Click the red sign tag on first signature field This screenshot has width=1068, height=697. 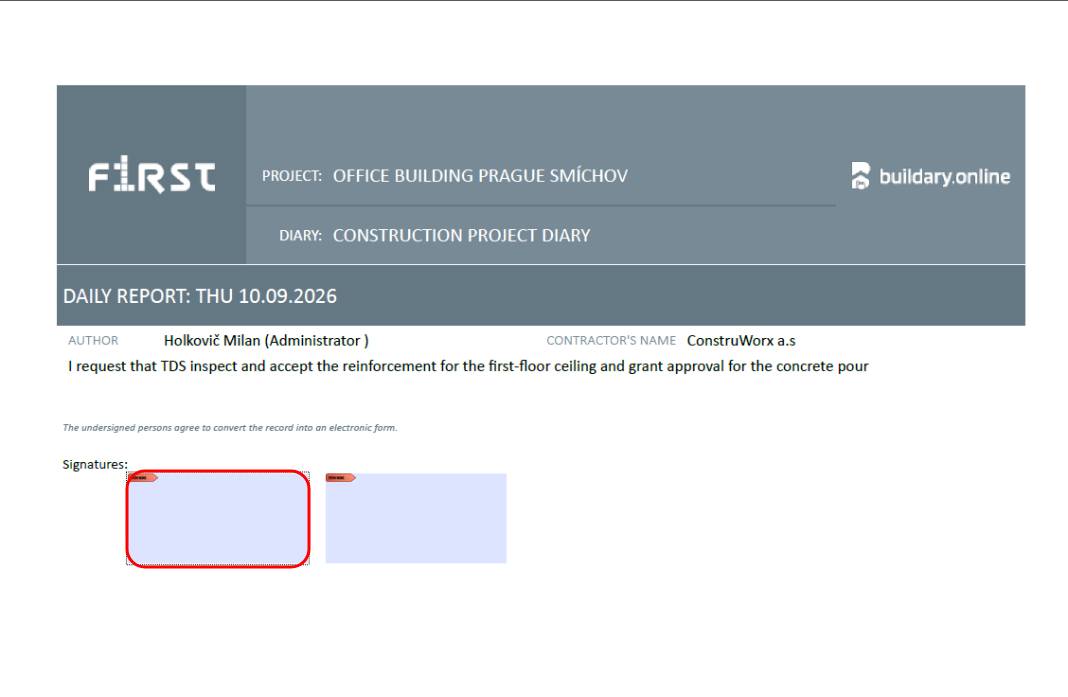pos(143,478)
